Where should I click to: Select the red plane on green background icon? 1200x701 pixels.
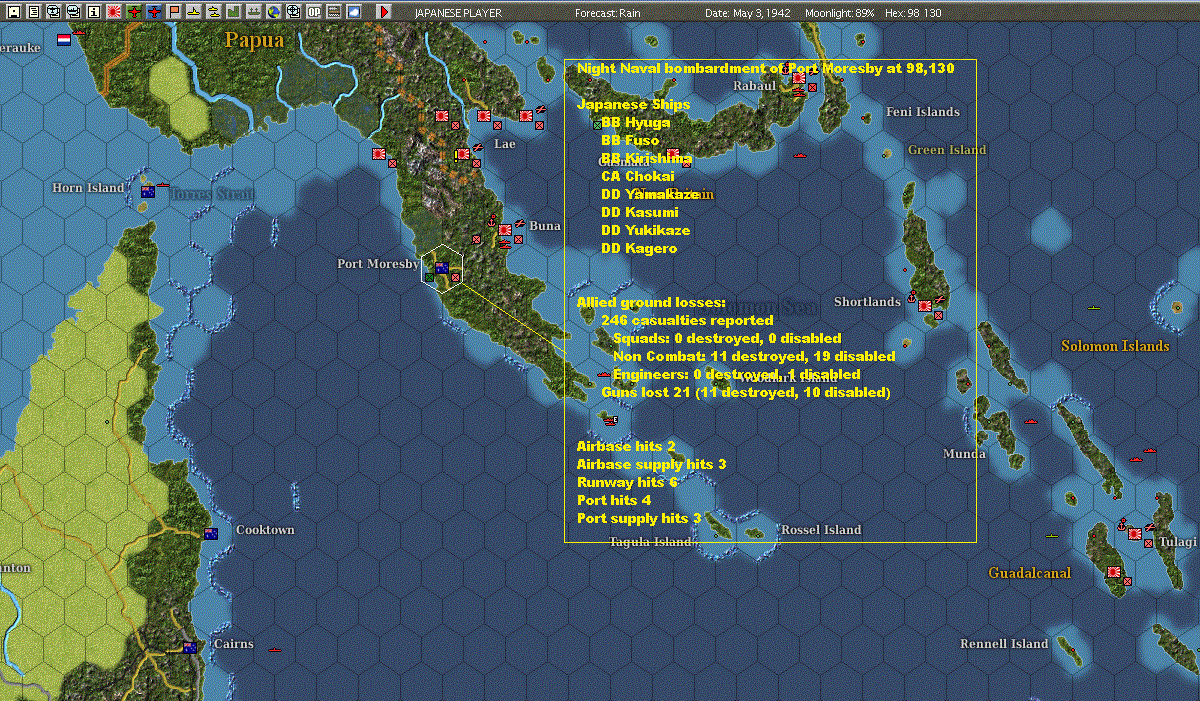tap(133, 12)
